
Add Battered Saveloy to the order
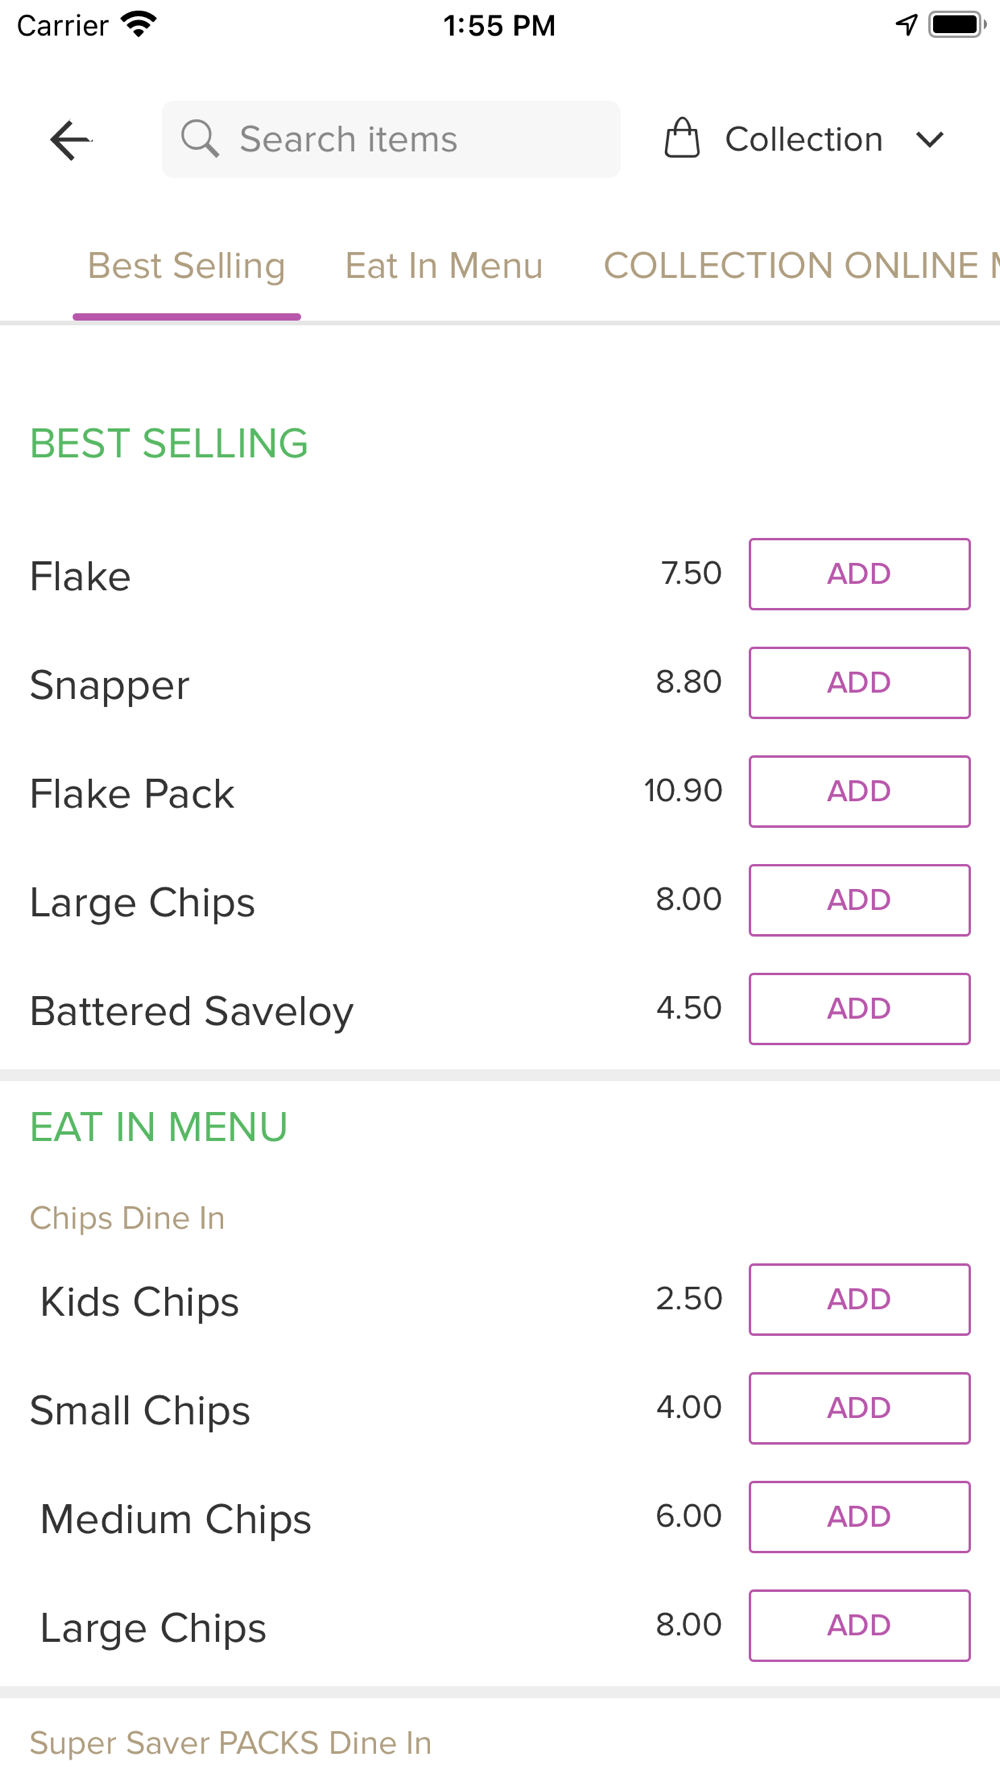(860, 1009)
